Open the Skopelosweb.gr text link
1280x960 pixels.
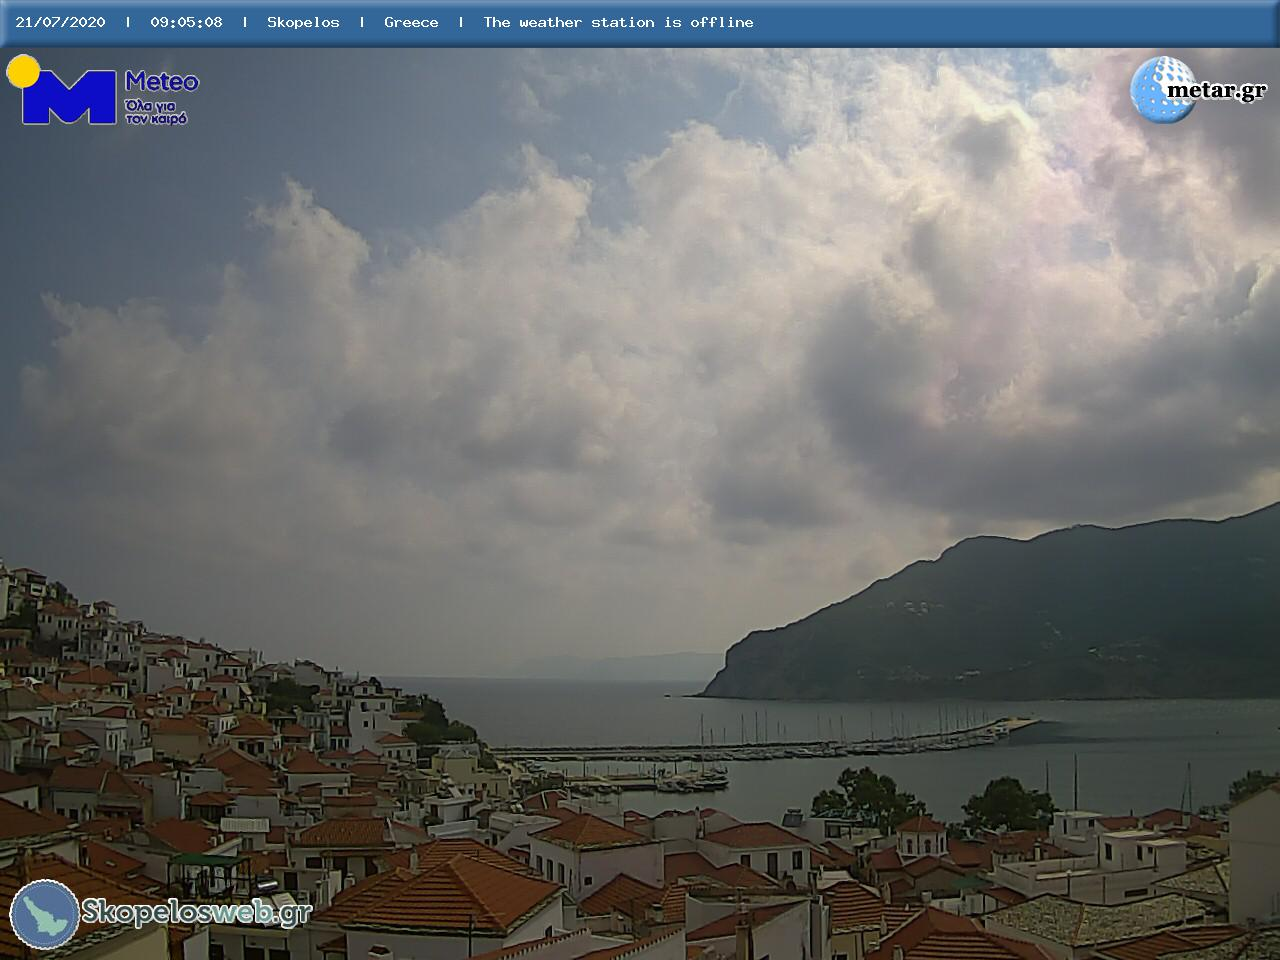click(x=196, y=912)
